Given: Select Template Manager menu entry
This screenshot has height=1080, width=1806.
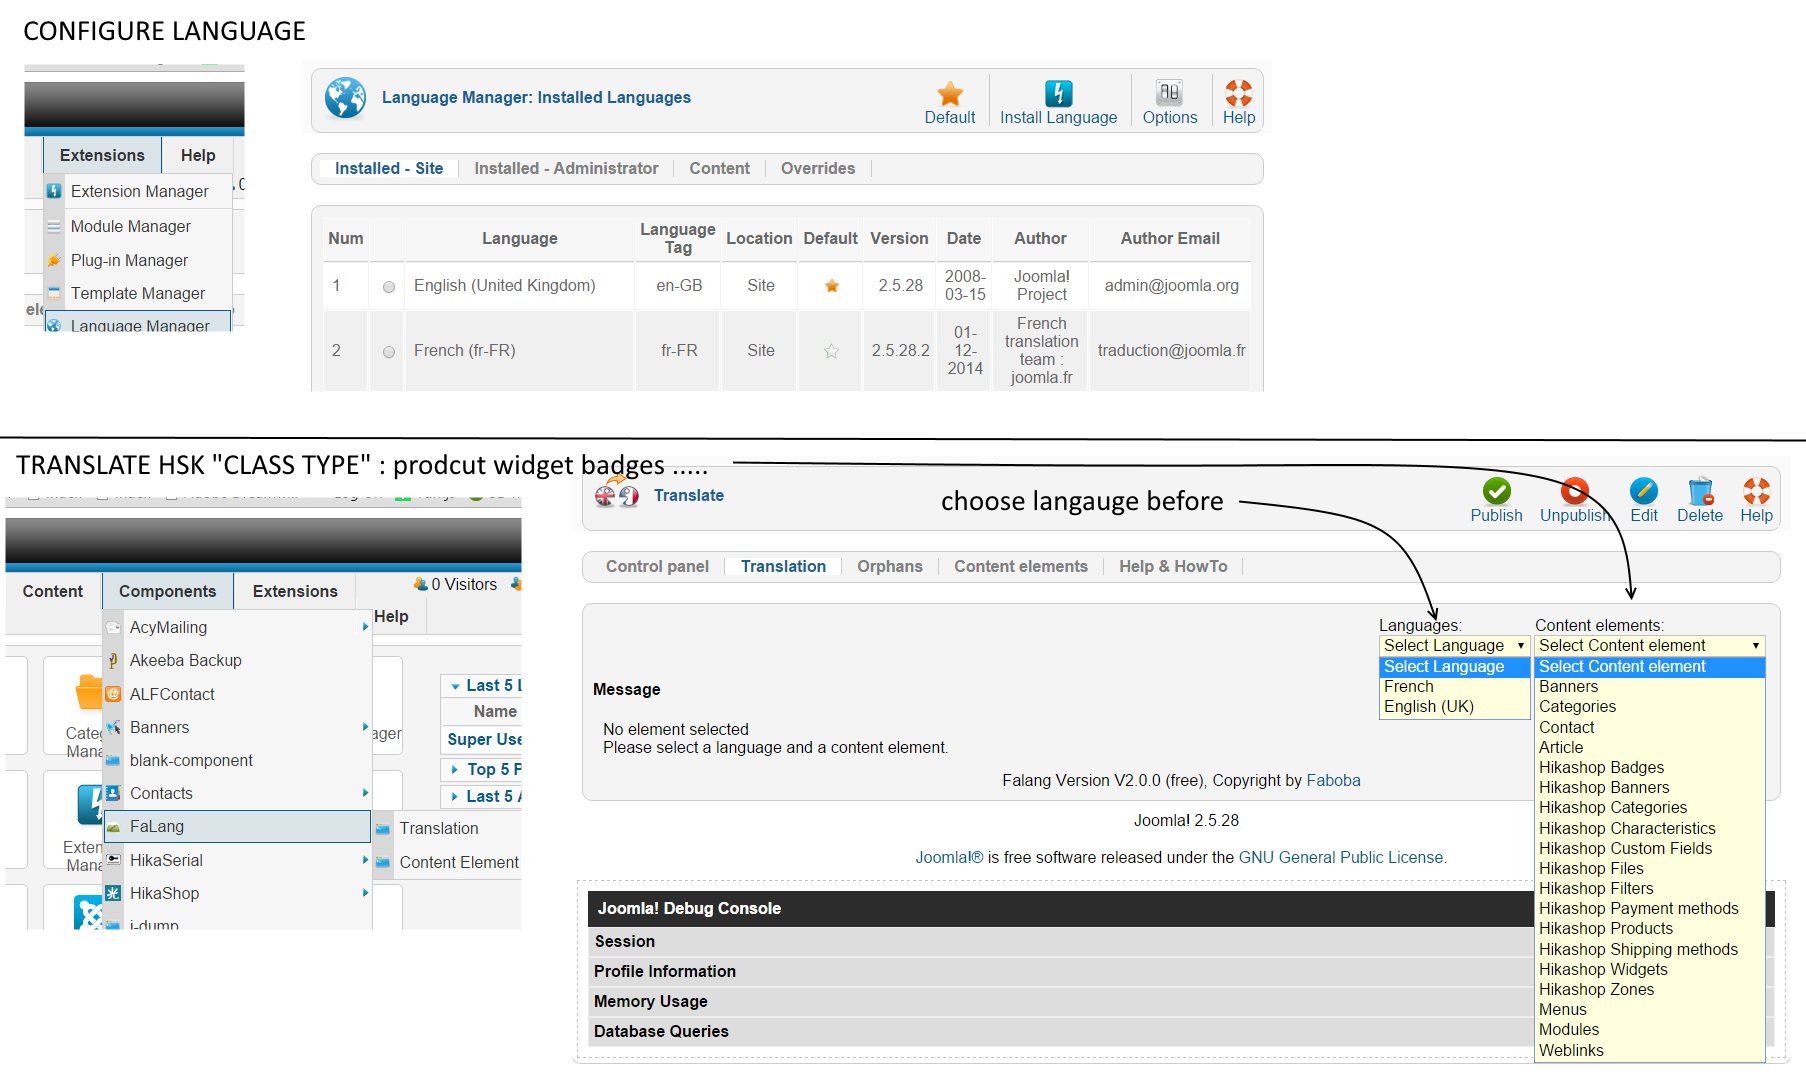Looking at the screenshot, I should point(138,293).
